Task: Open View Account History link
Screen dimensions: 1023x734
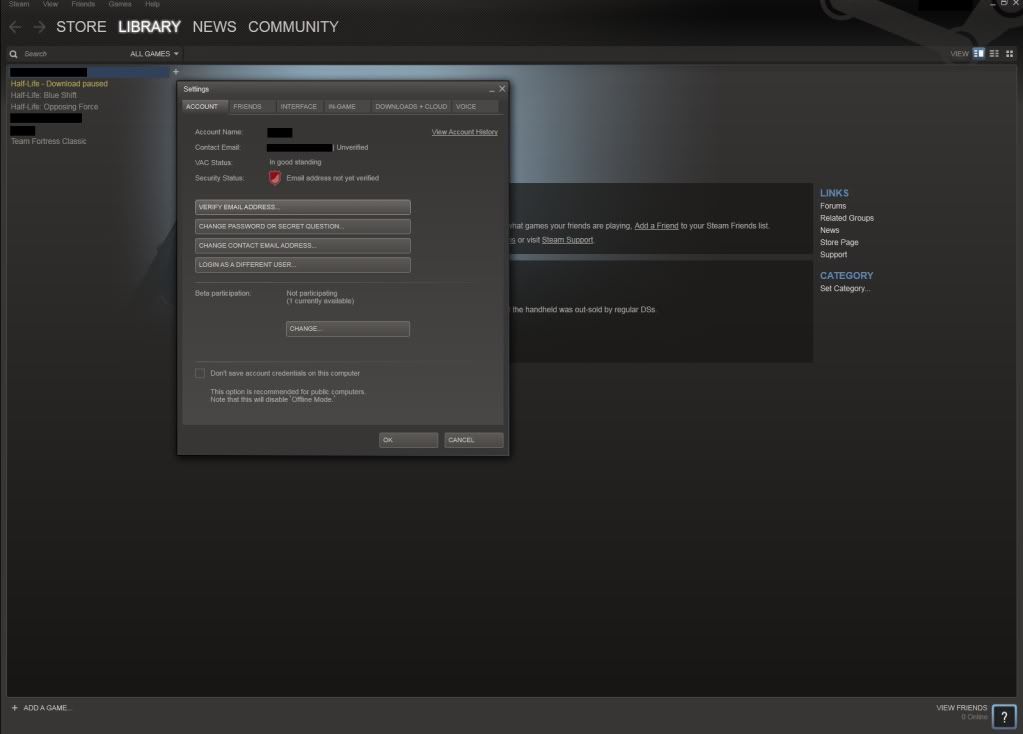Action: pos(465,132)
